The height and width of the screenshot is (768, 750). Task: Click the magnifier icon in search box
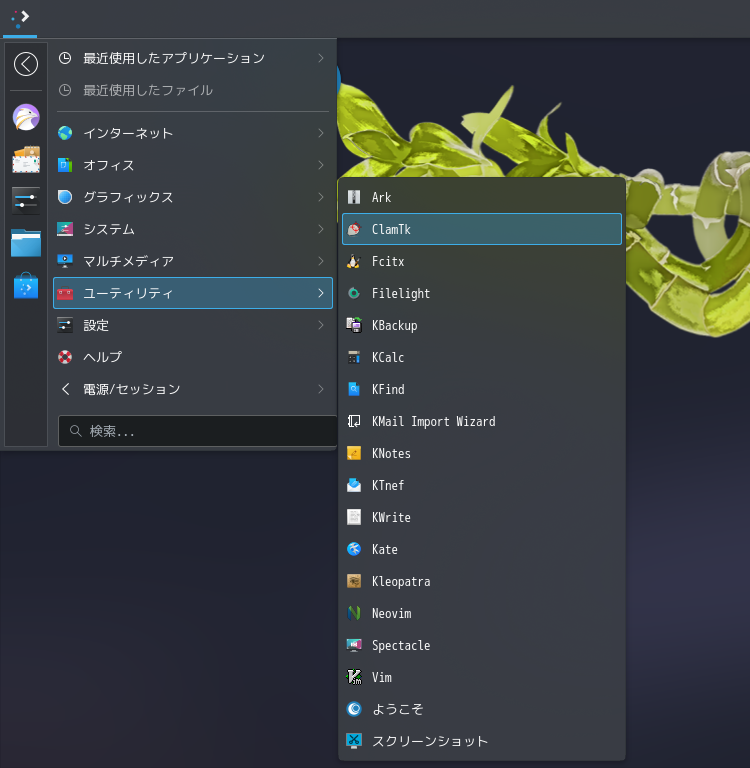tap(75, 431)
